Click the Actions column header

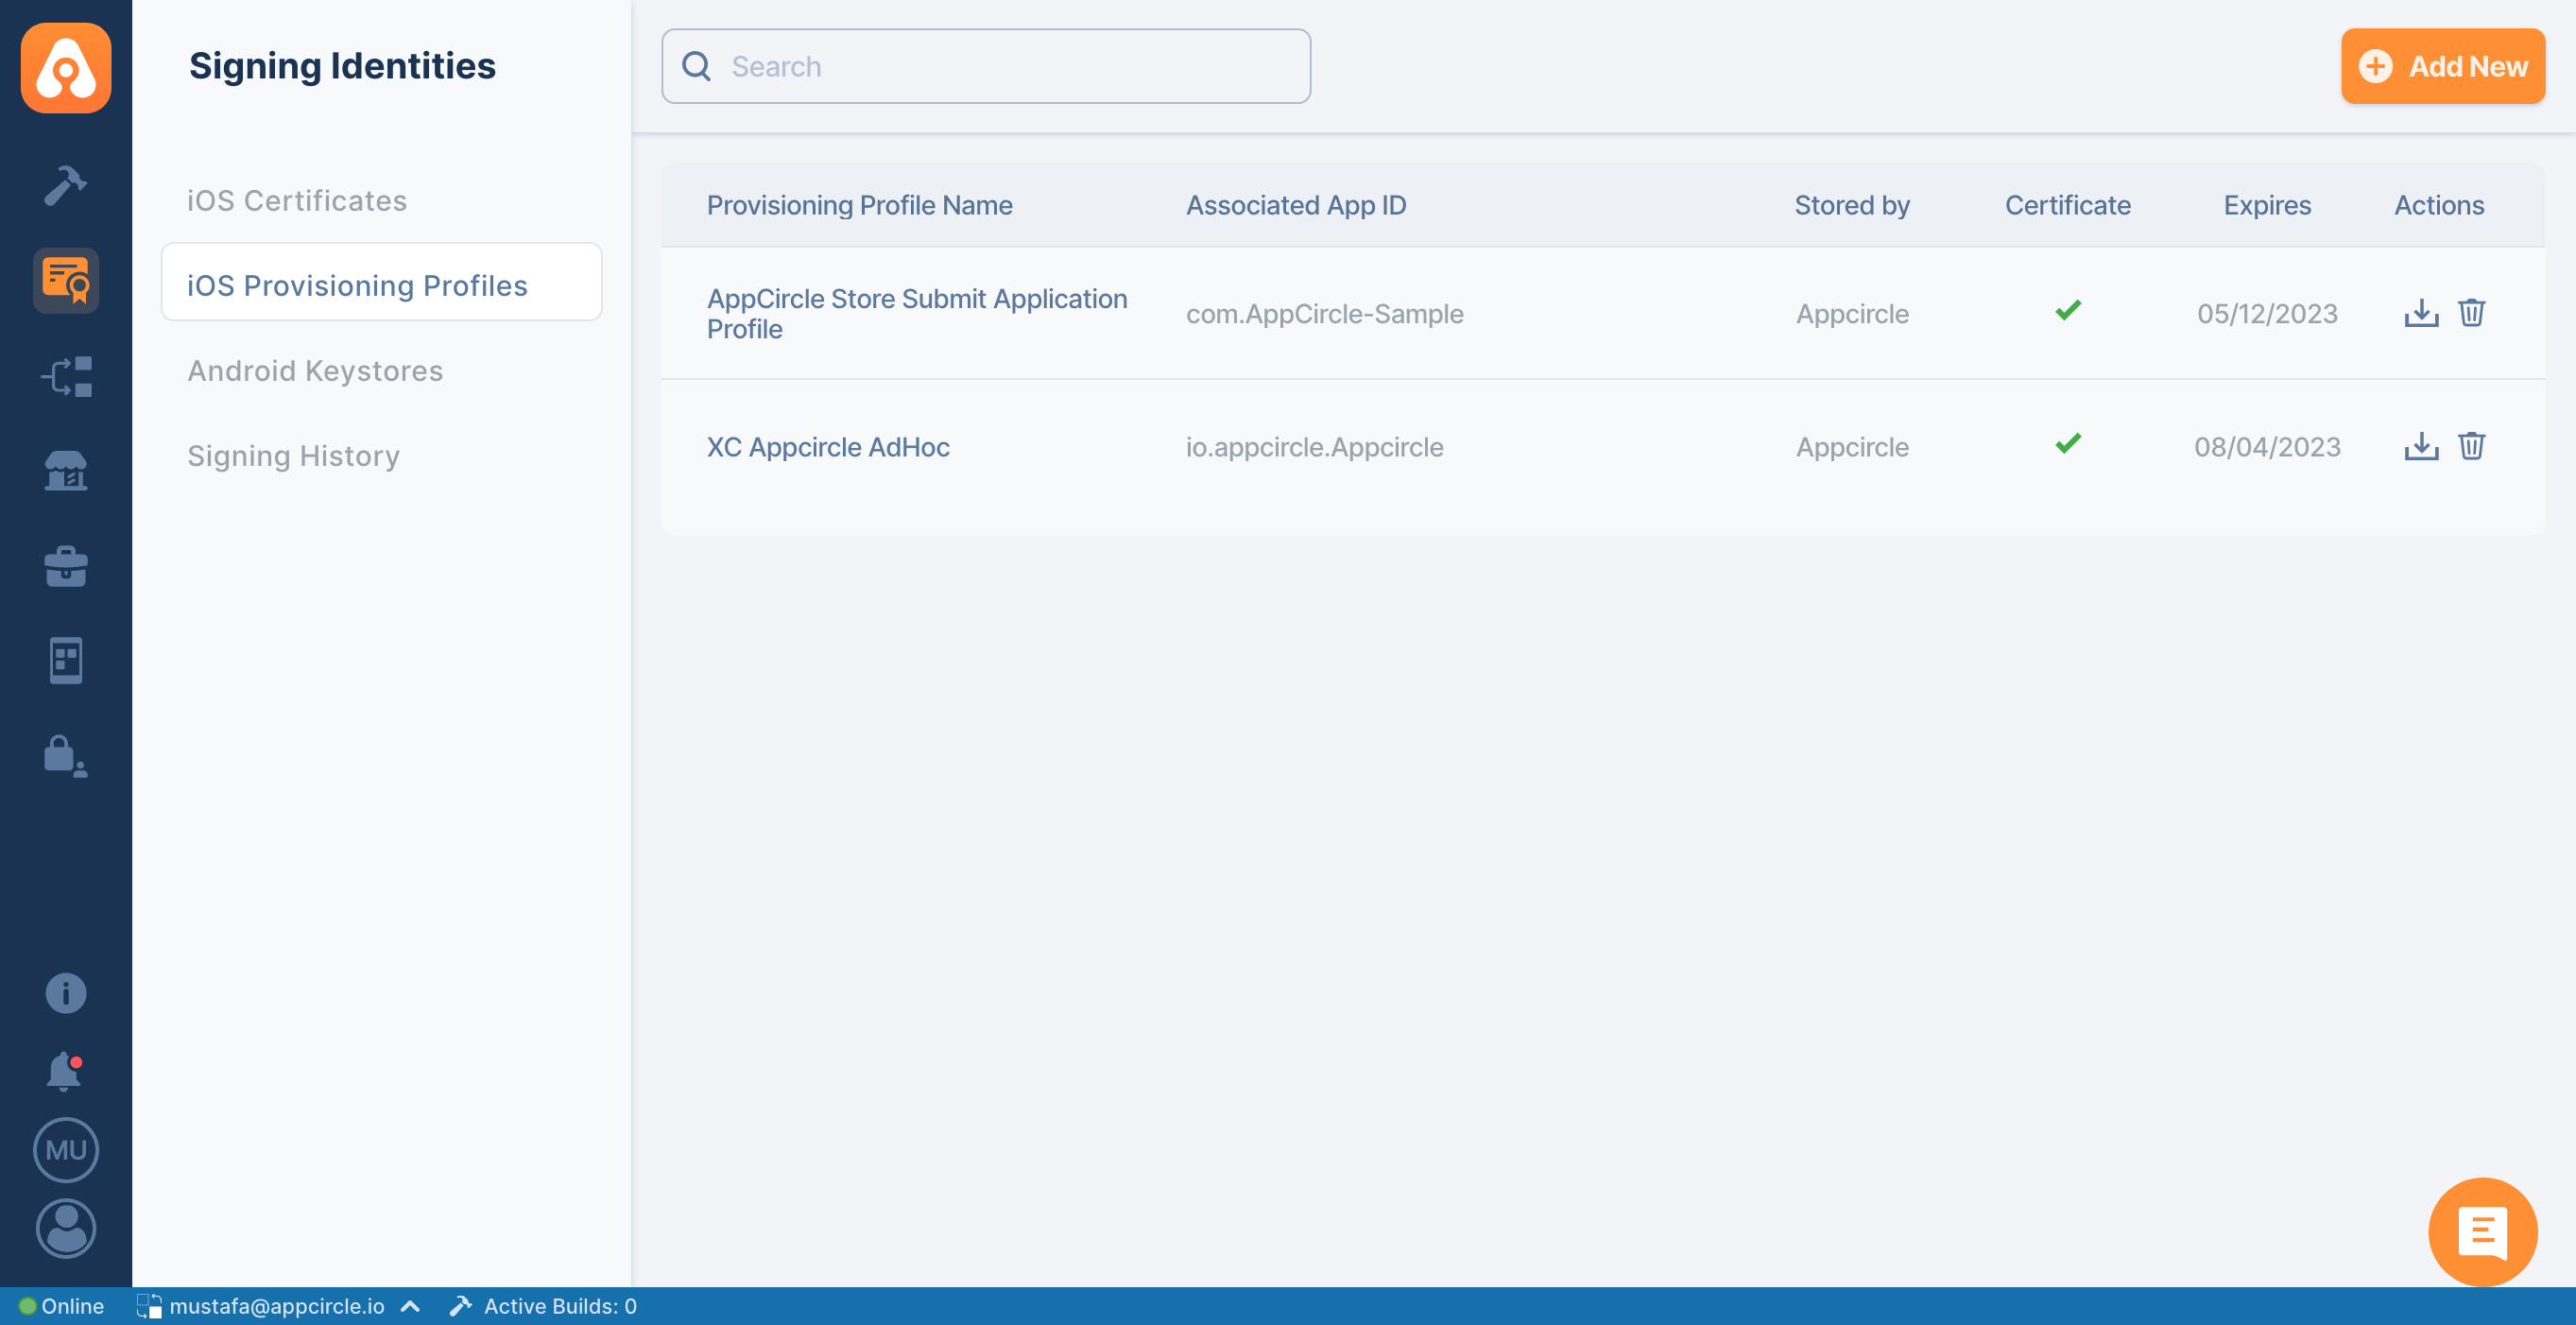(x=2439, y=204)
